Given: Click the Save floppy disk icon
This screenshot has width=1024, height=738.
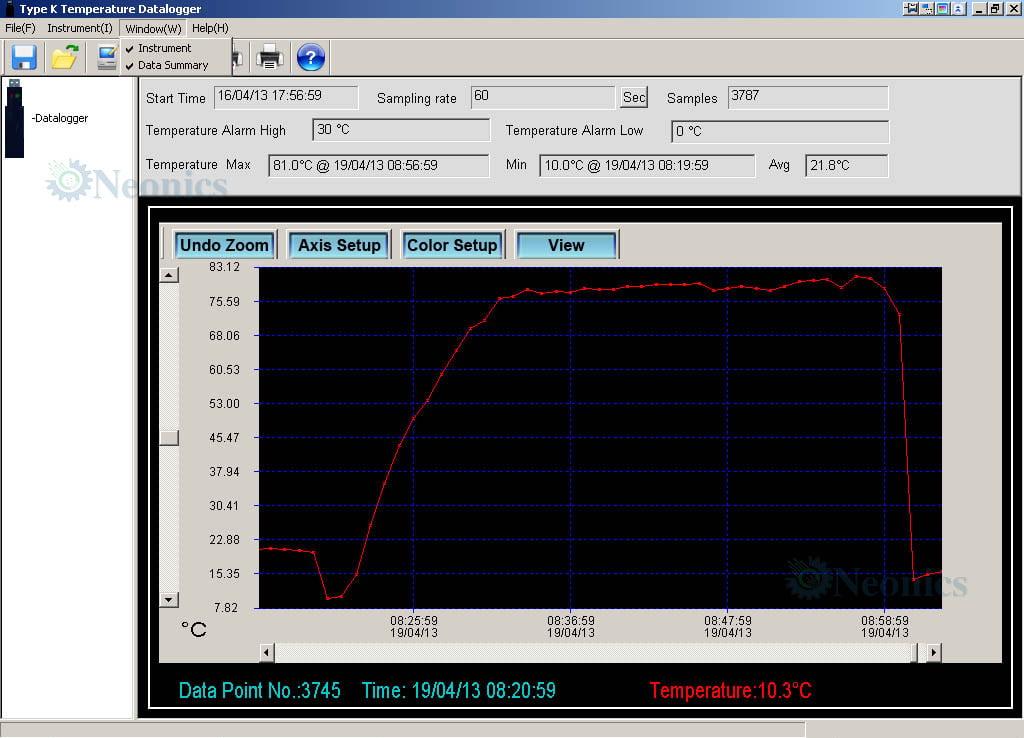Looking at the screenshot, I should (x=24, y=57).
